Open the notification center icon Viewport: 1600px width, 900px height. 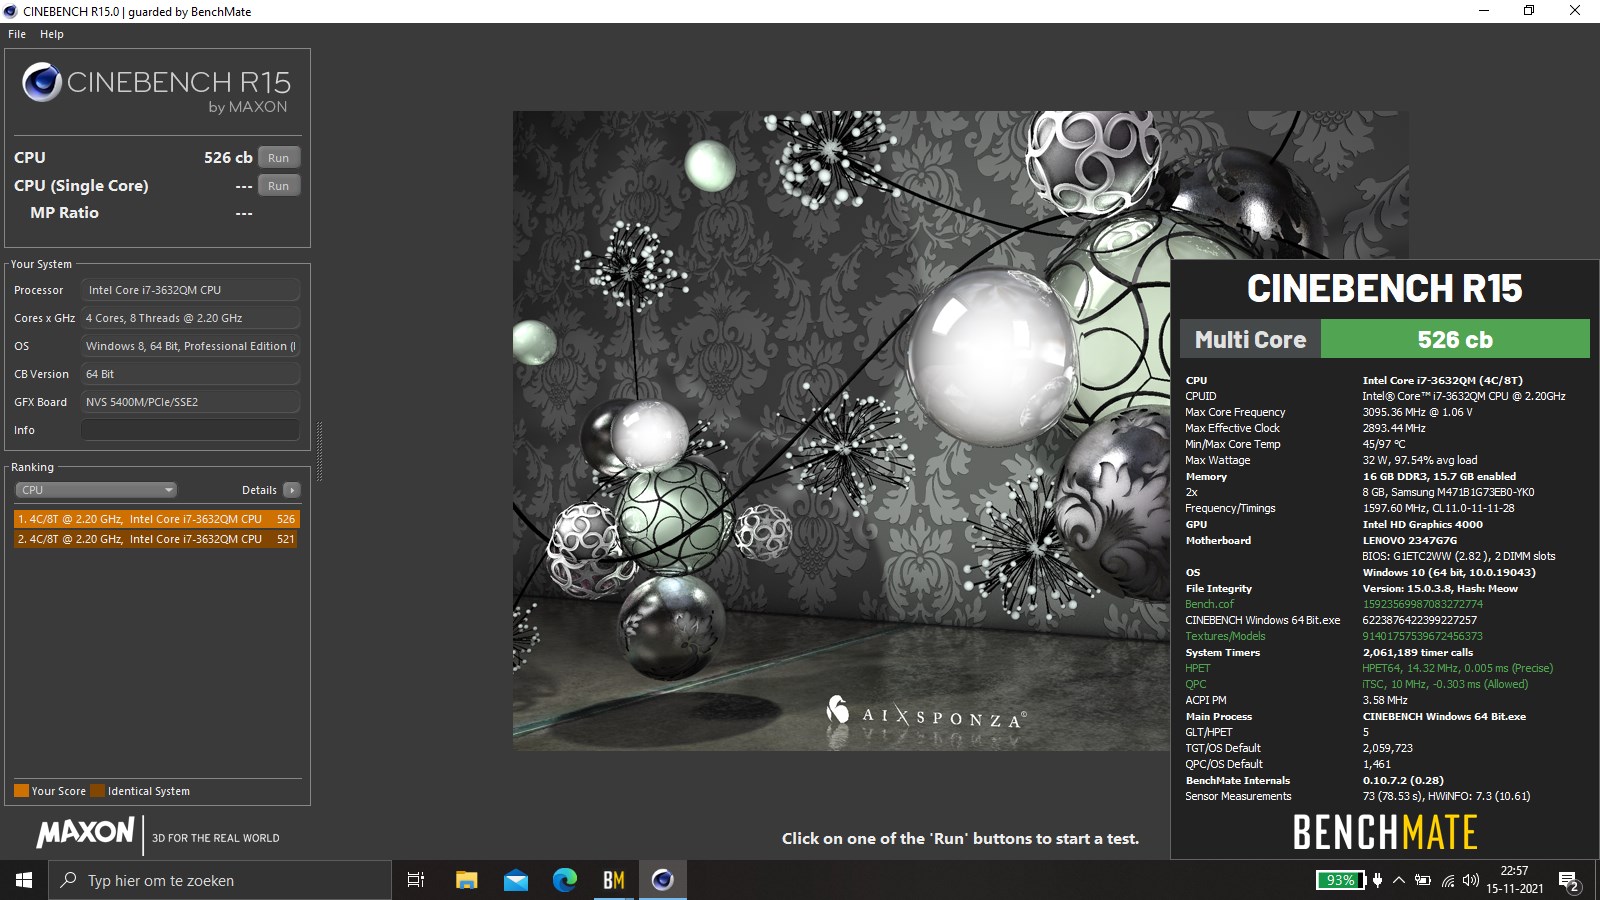(1569, 881)
